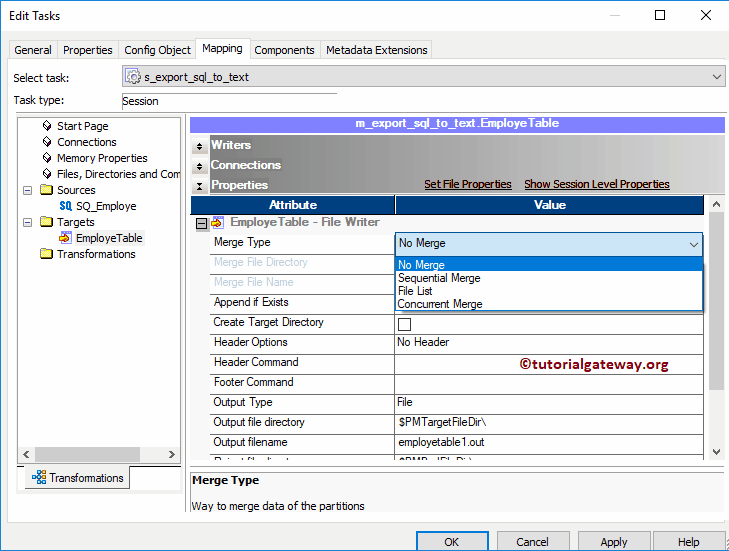729x551 pixels.
Task: Click the tree pane horizontal scrollbar thumb
Action: click(87, 454)
